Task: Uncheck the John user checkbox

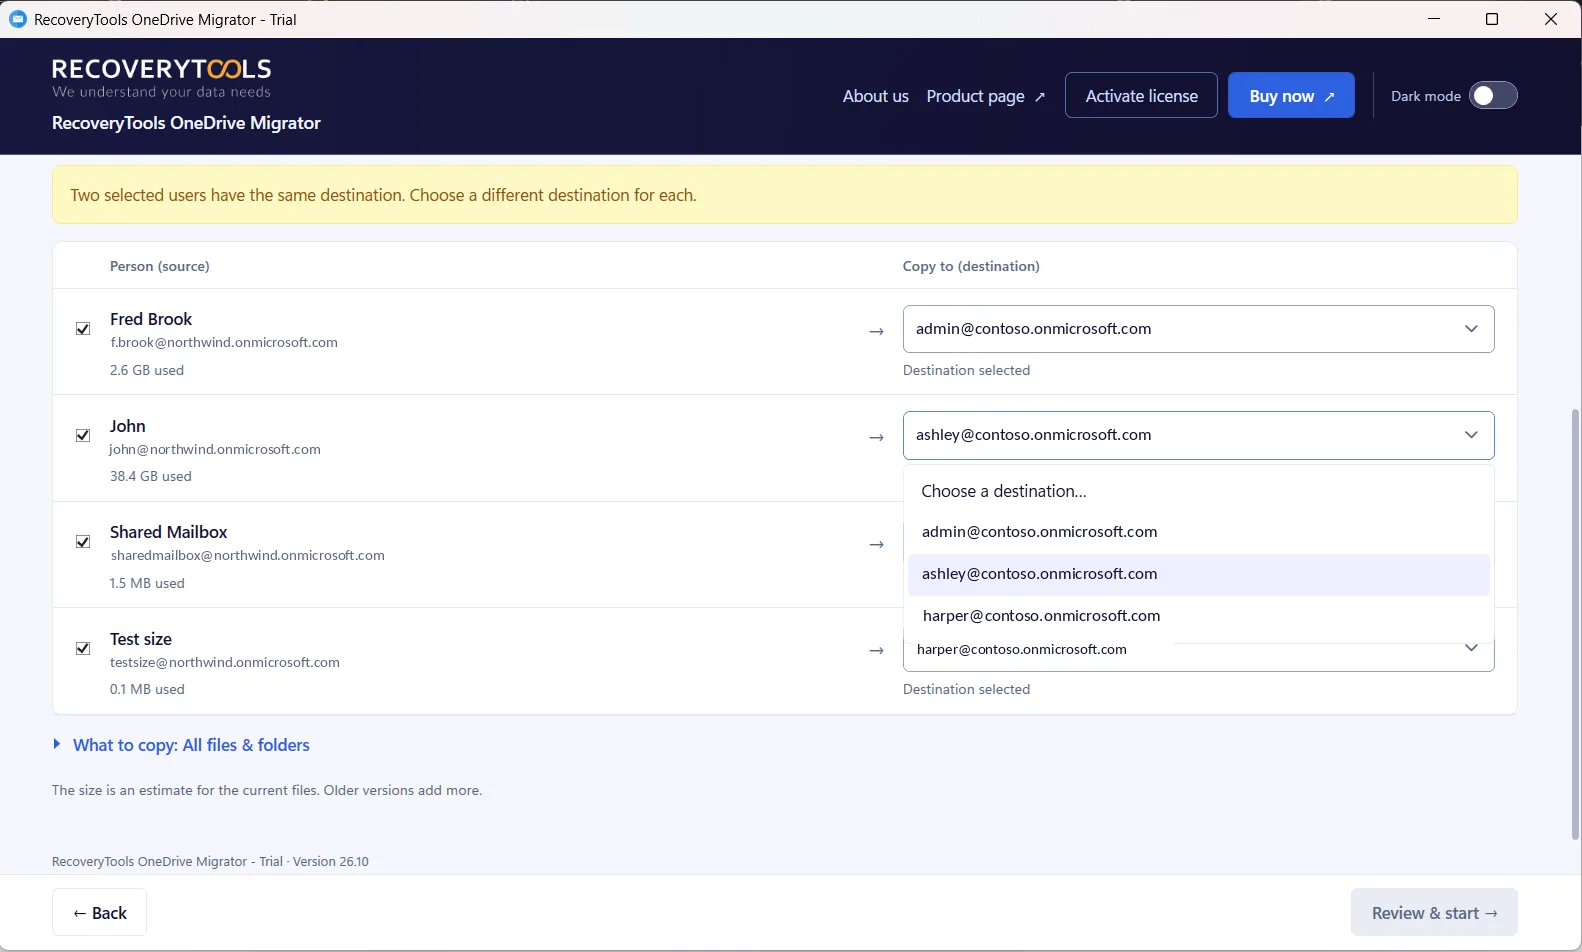Action: (x=83, y=435)
